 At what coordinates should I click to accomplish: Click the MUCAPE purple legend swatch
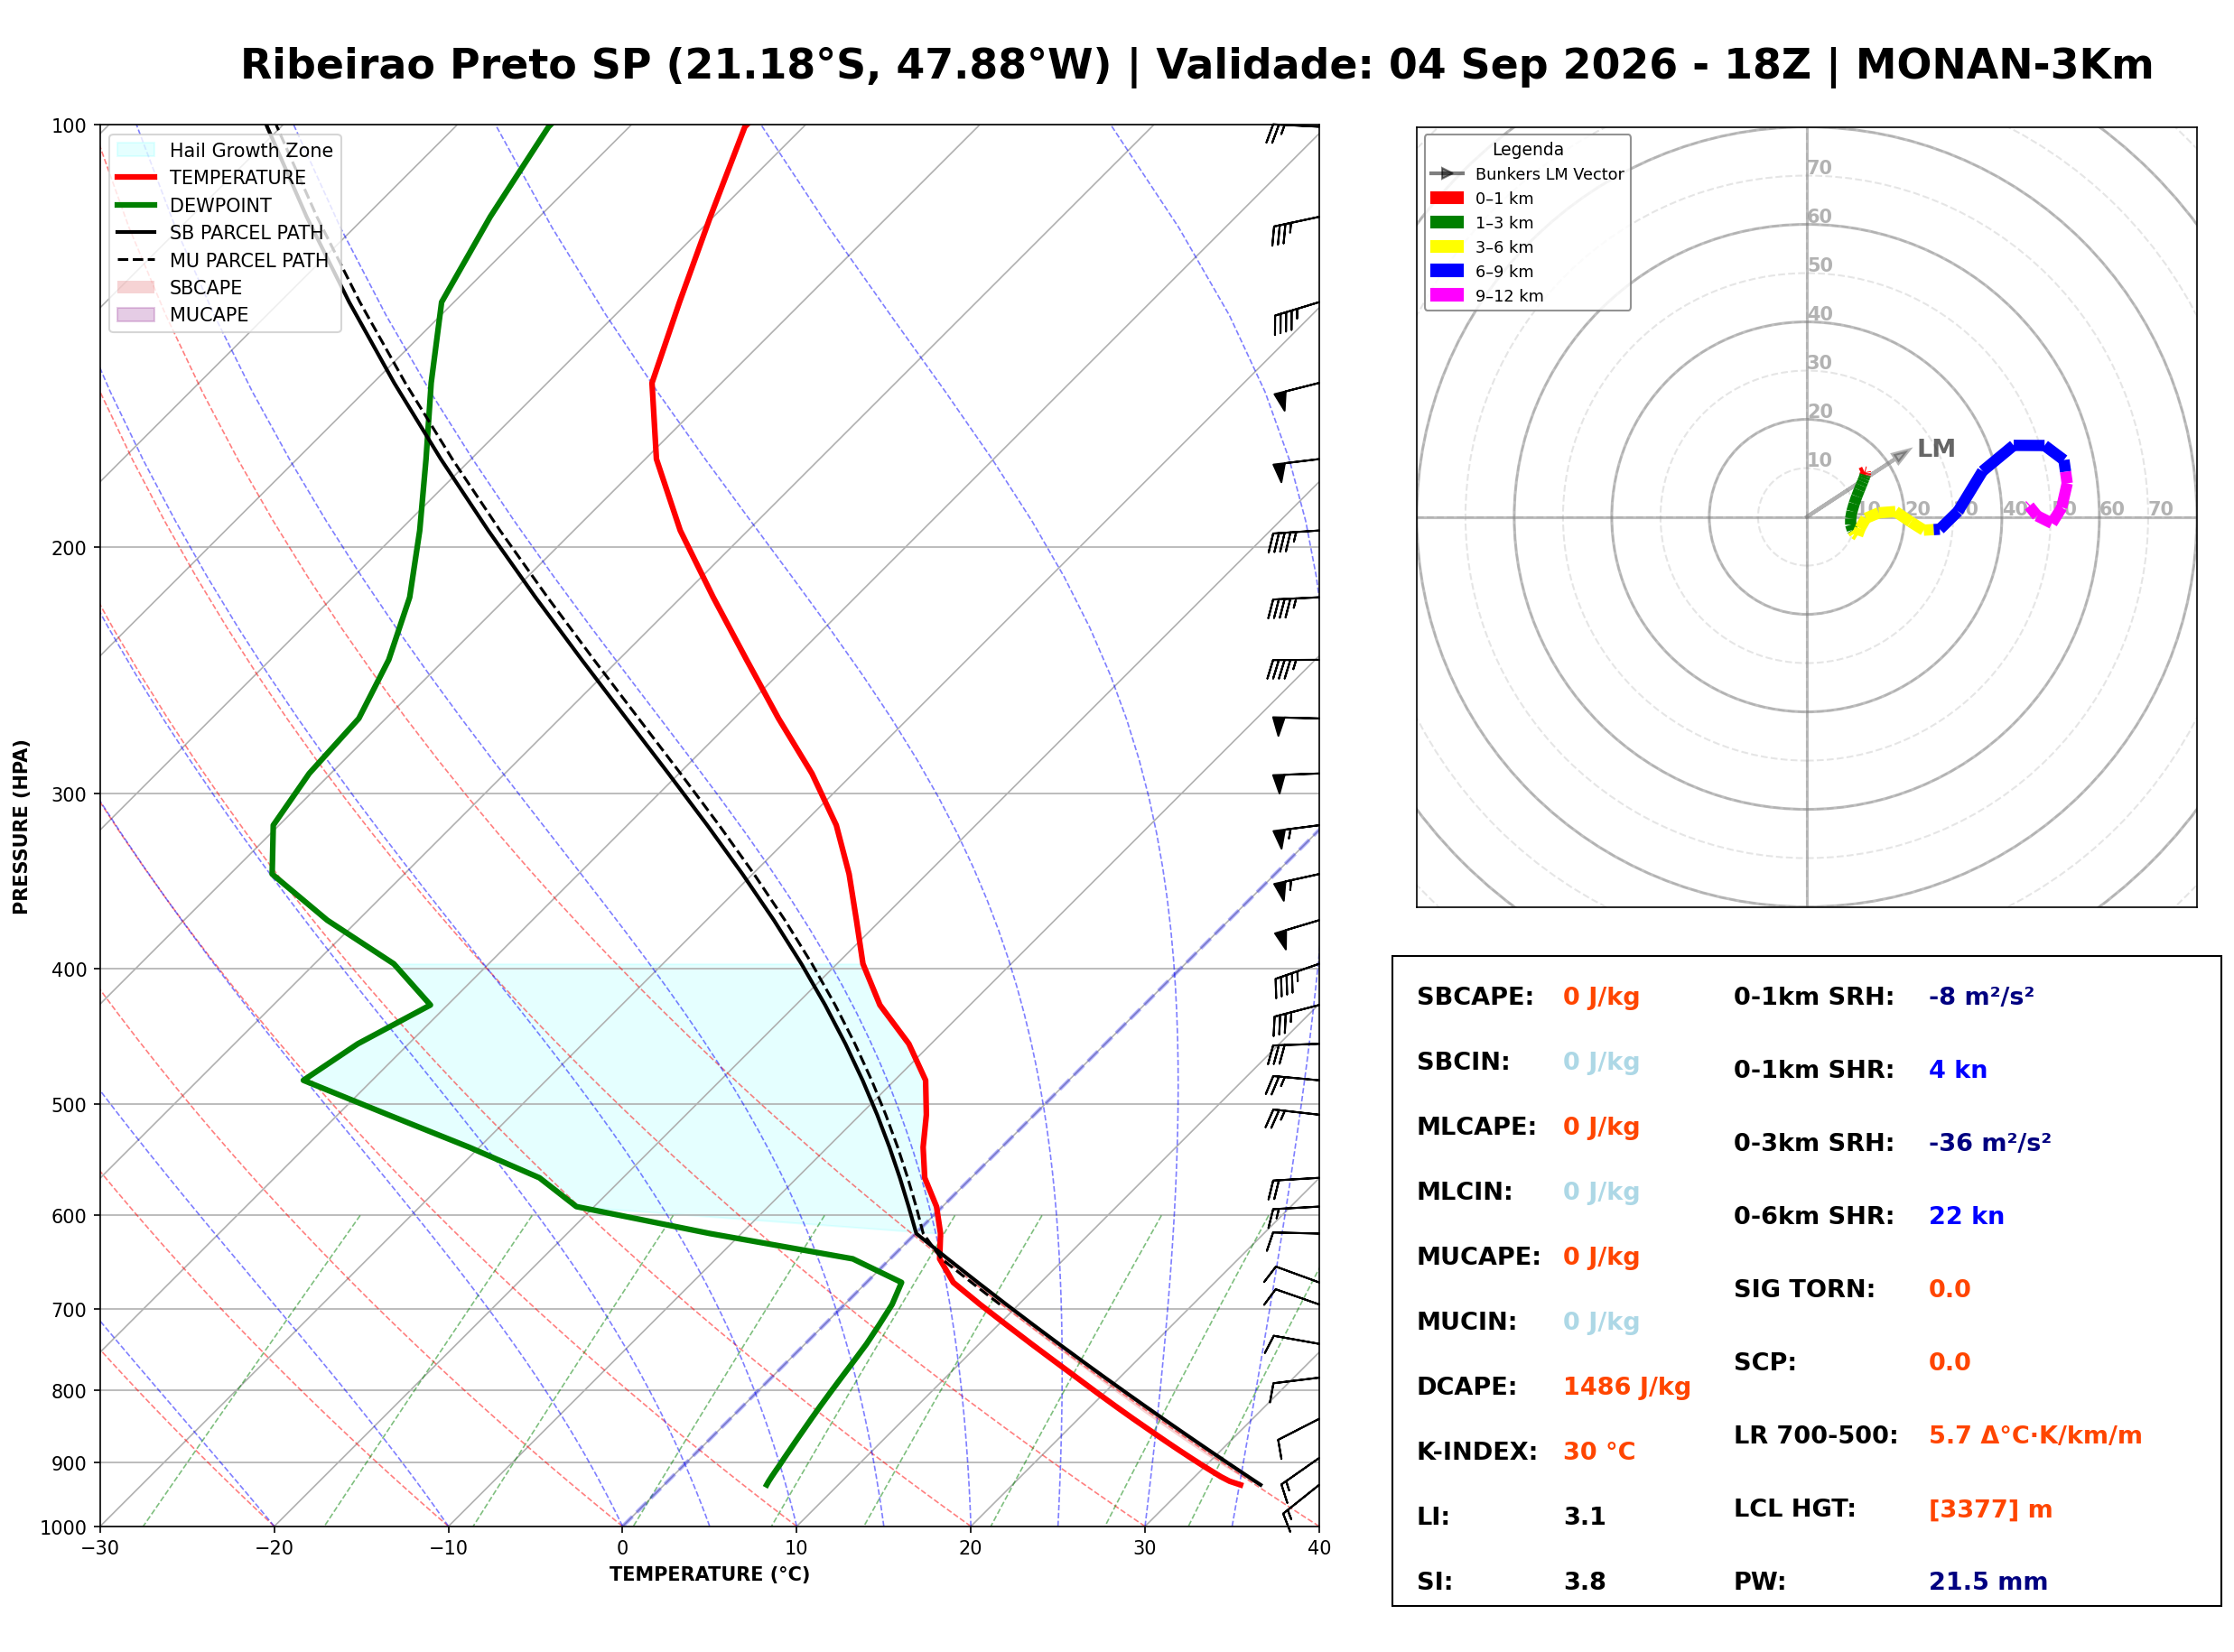136,314
